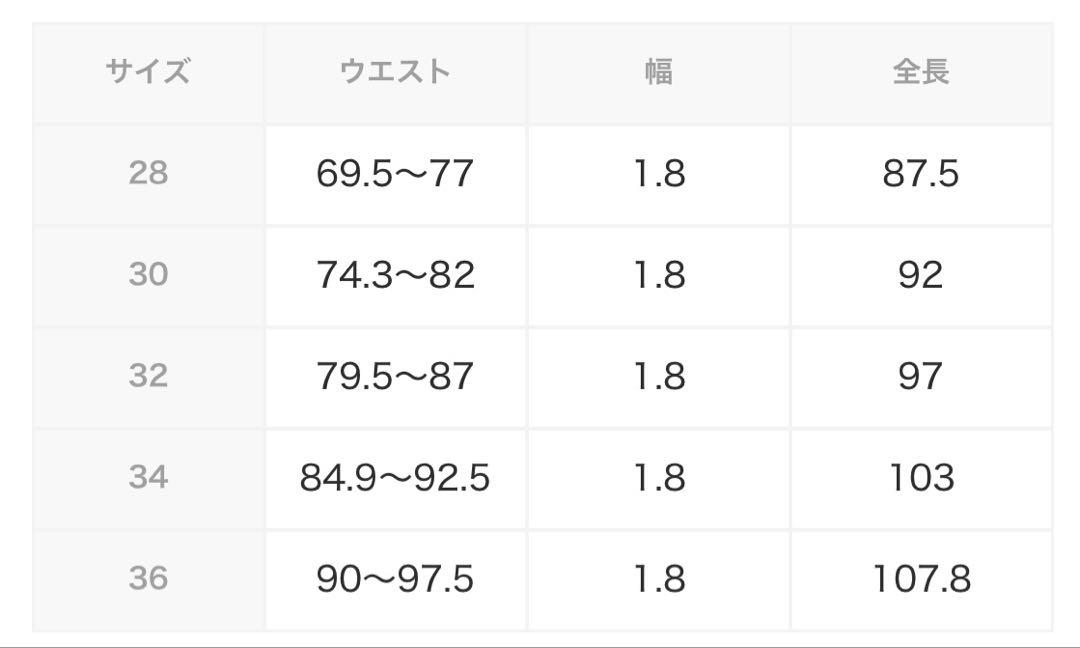This screenshot has height=648, width=1080.
Task: Click waist value 84.9～92.5
Action: point(395,477)
